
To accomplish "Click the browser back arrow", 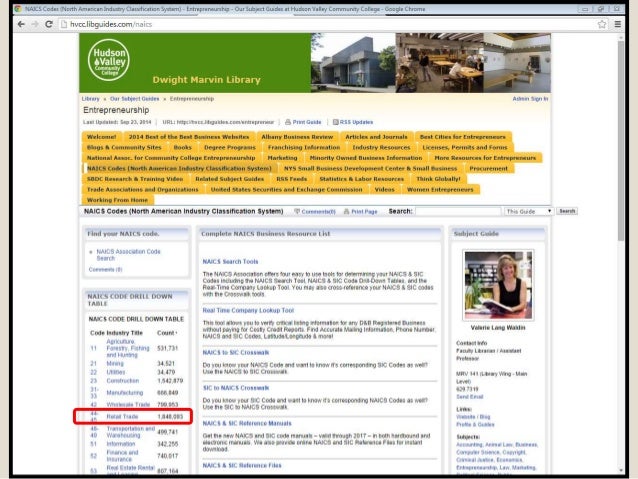I will pyautogui.click(x=21, y=24).
